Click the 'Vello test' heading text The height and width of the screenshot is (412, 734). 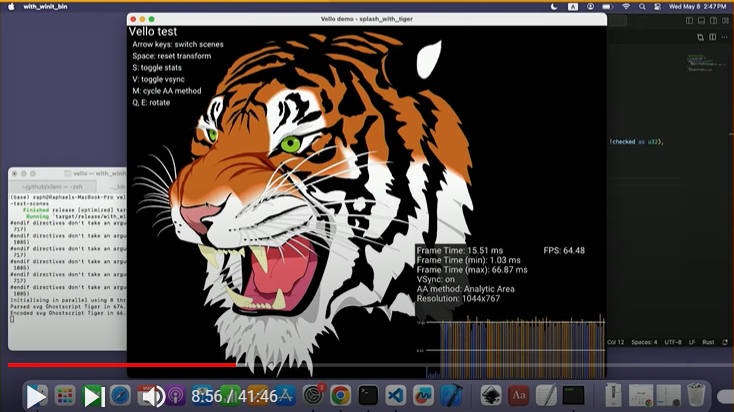click(153, 31)
